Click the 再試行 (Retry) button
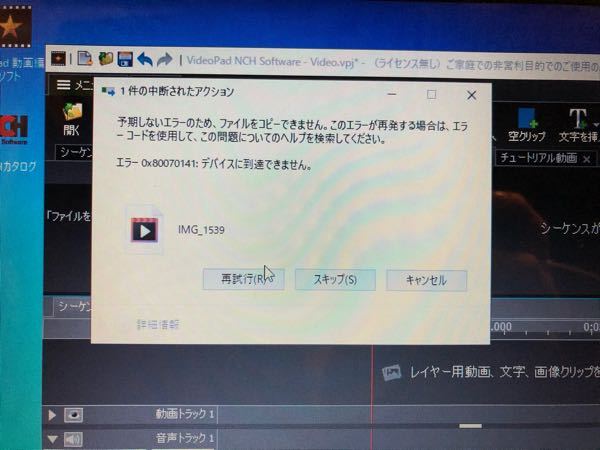 (243, 280)
